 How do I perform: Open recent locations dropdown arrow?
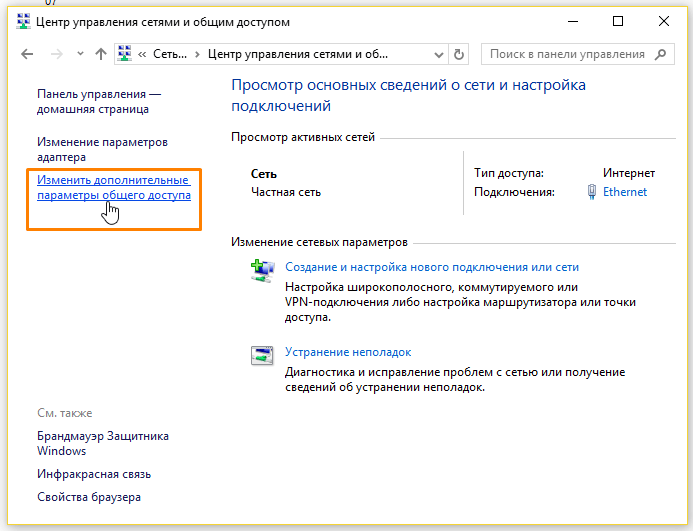[80, 54]
